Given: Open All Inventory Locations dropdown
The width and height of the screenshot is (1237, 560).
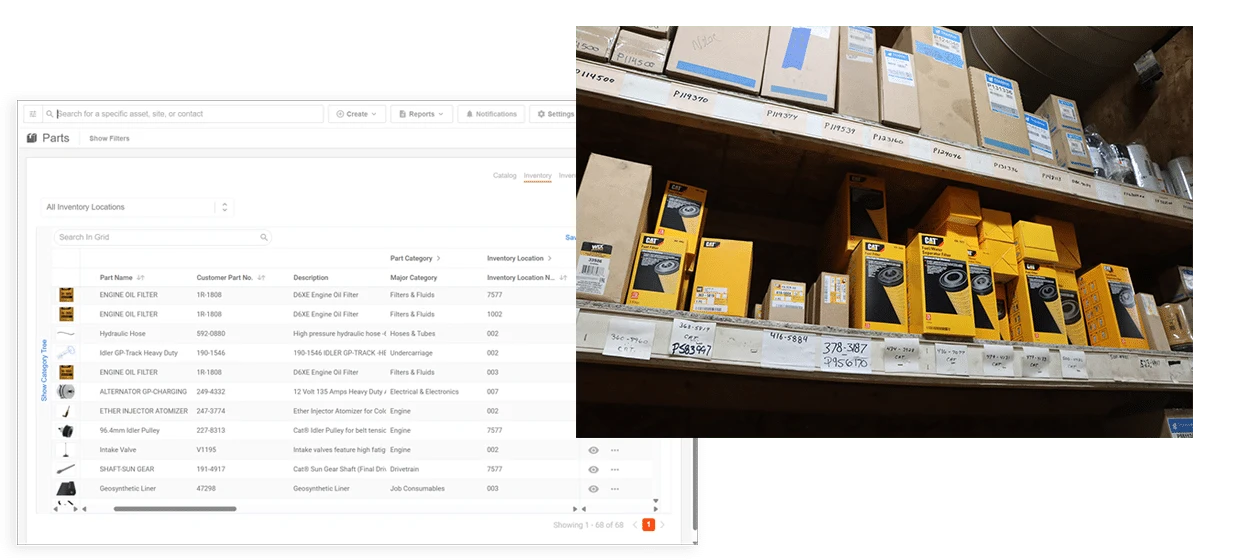Looking at the screenshot, I should [138, 207].
